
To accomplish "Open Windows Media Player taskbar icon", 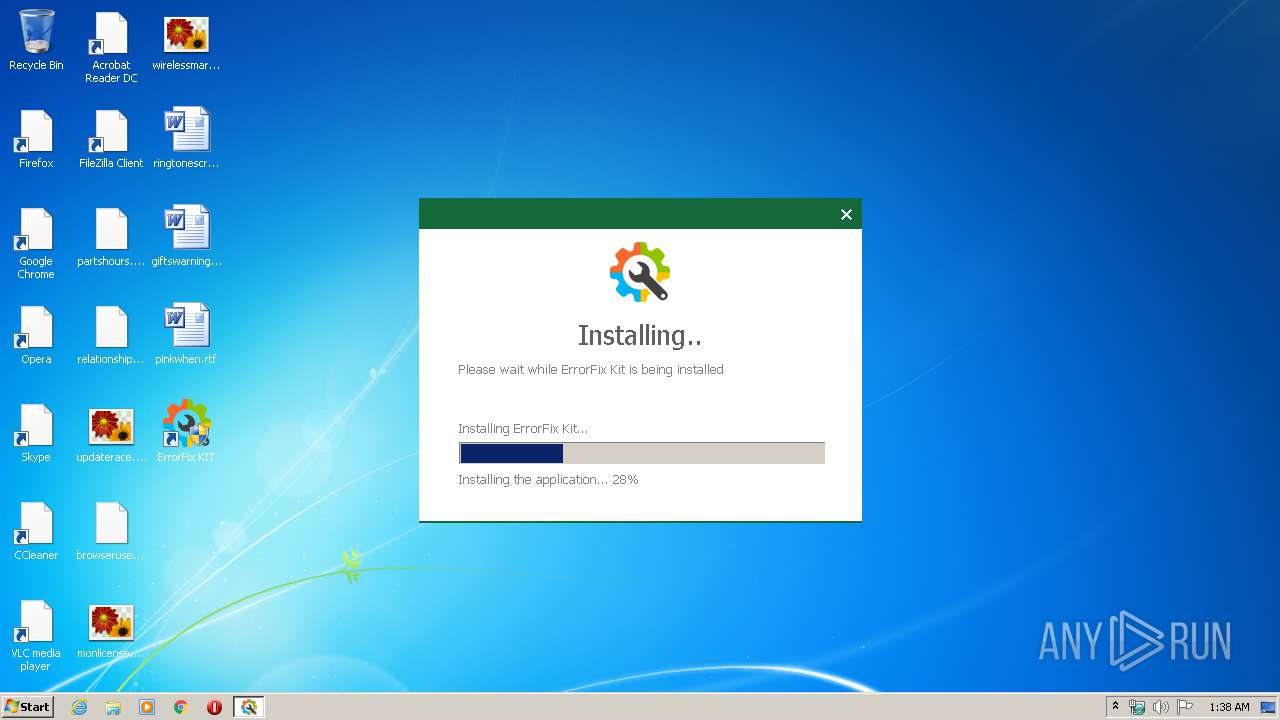I will click(147, 707).
